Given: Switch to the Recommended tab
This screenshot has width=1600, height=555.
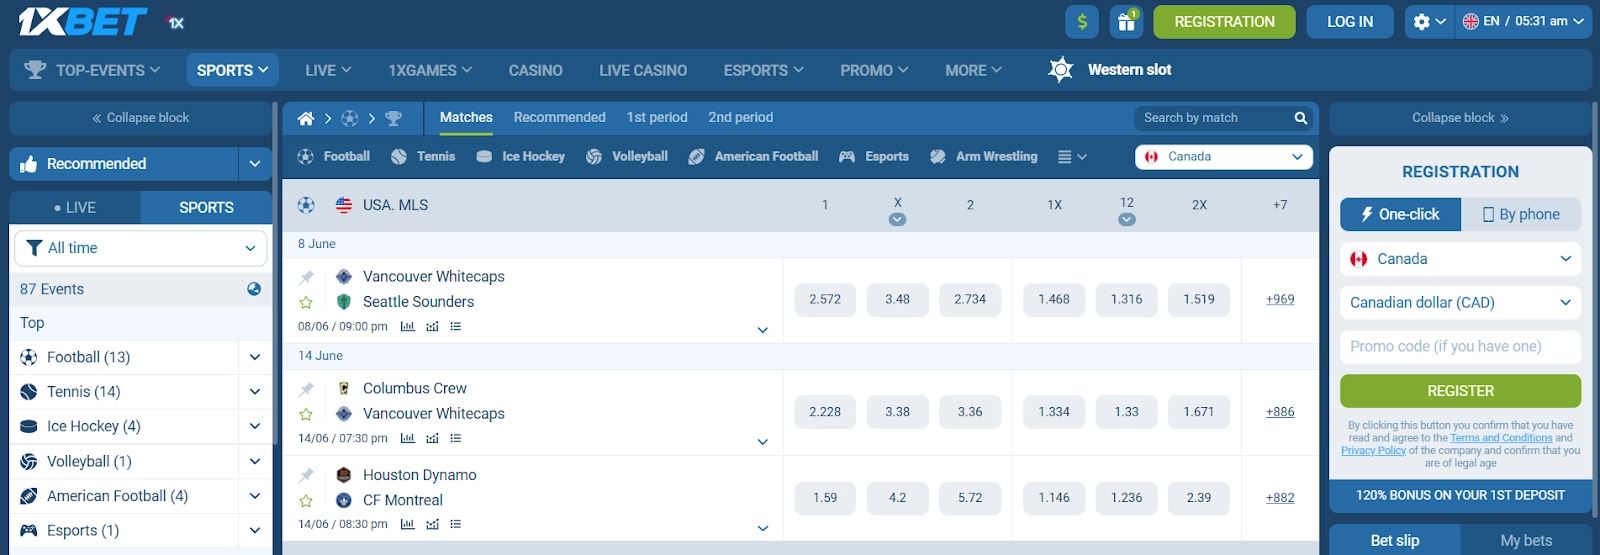Looking at the screenshot, I should coord(560,118).
